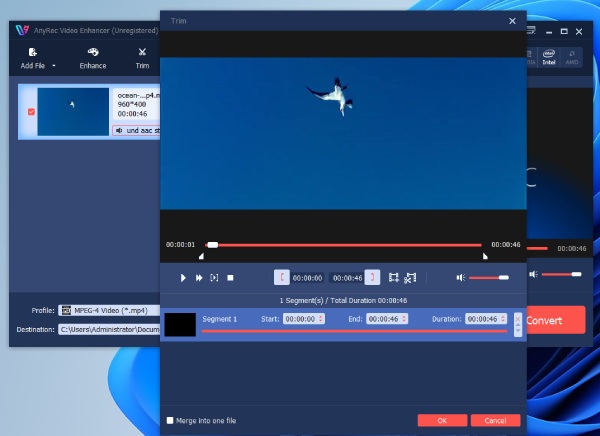Viewport: 600px width, 436px height.
Task: Click the OK button
Action: [442, 420]
